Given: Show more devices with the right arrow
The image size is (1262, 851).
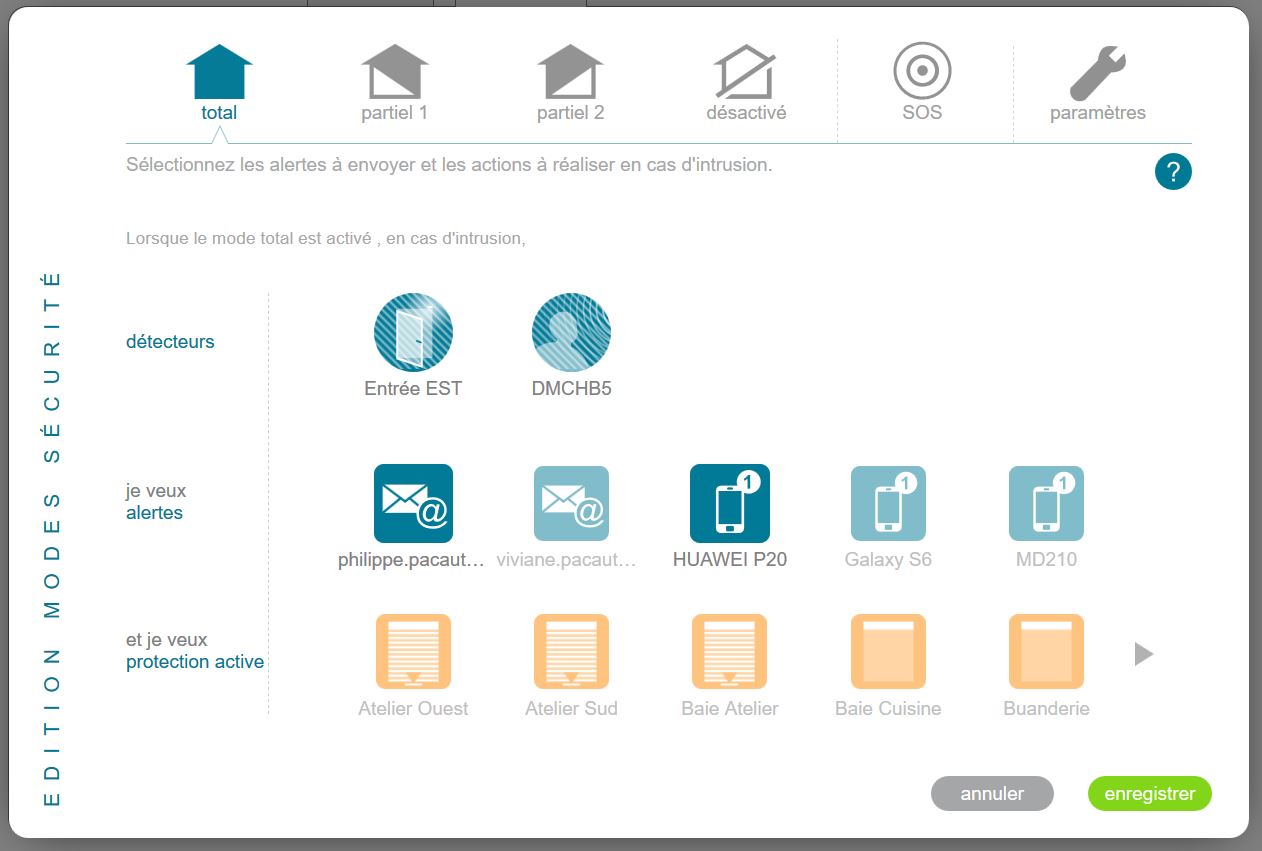Looking at the screenshot, I should click(1144, 654).
